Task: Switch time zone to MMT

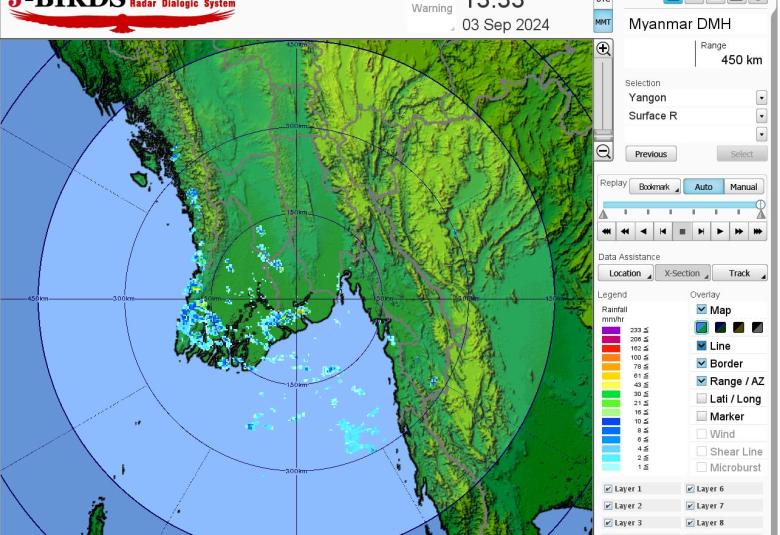Action: click(x=603, y=21)
